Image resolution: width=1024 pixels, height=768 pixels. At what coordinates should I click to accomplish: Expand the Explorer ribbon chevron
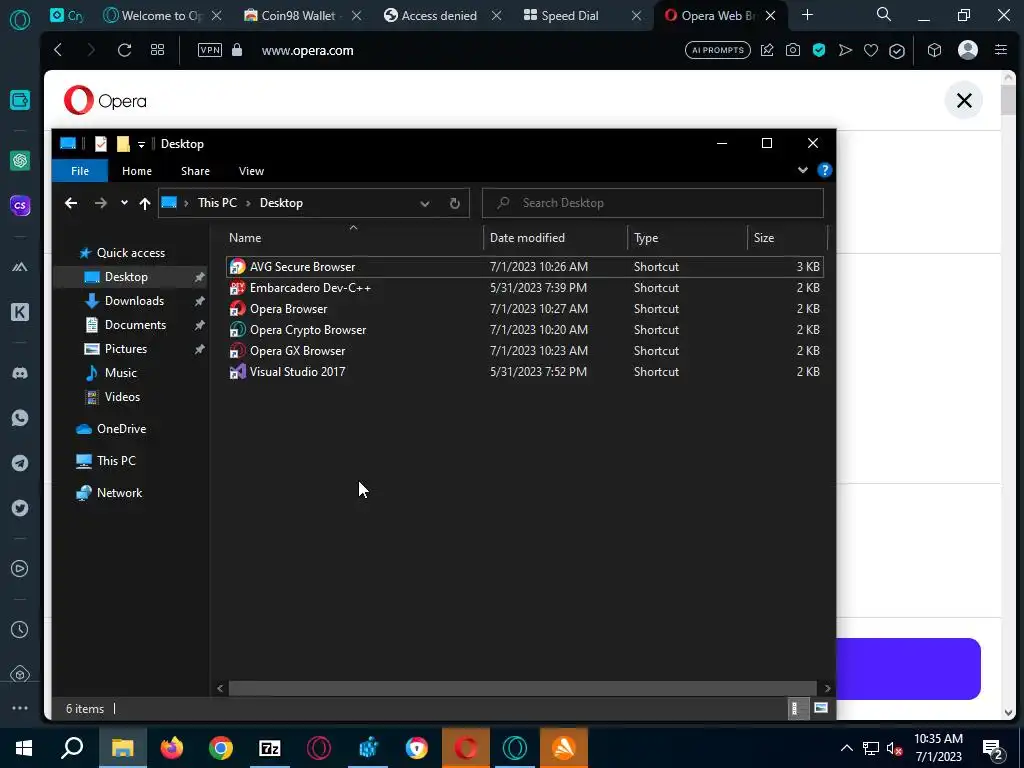pyautogui.click(x=803, y=170)
